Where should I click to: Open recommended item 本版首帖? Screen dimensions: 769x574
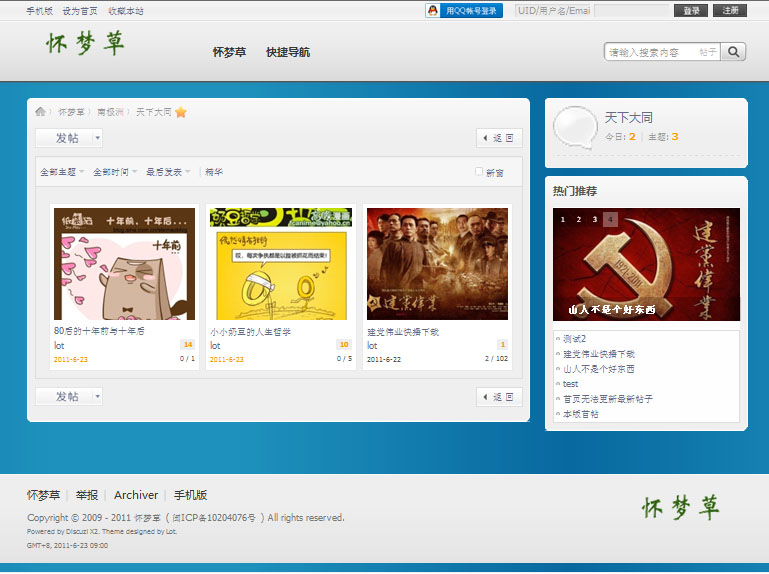click(581, 414)
